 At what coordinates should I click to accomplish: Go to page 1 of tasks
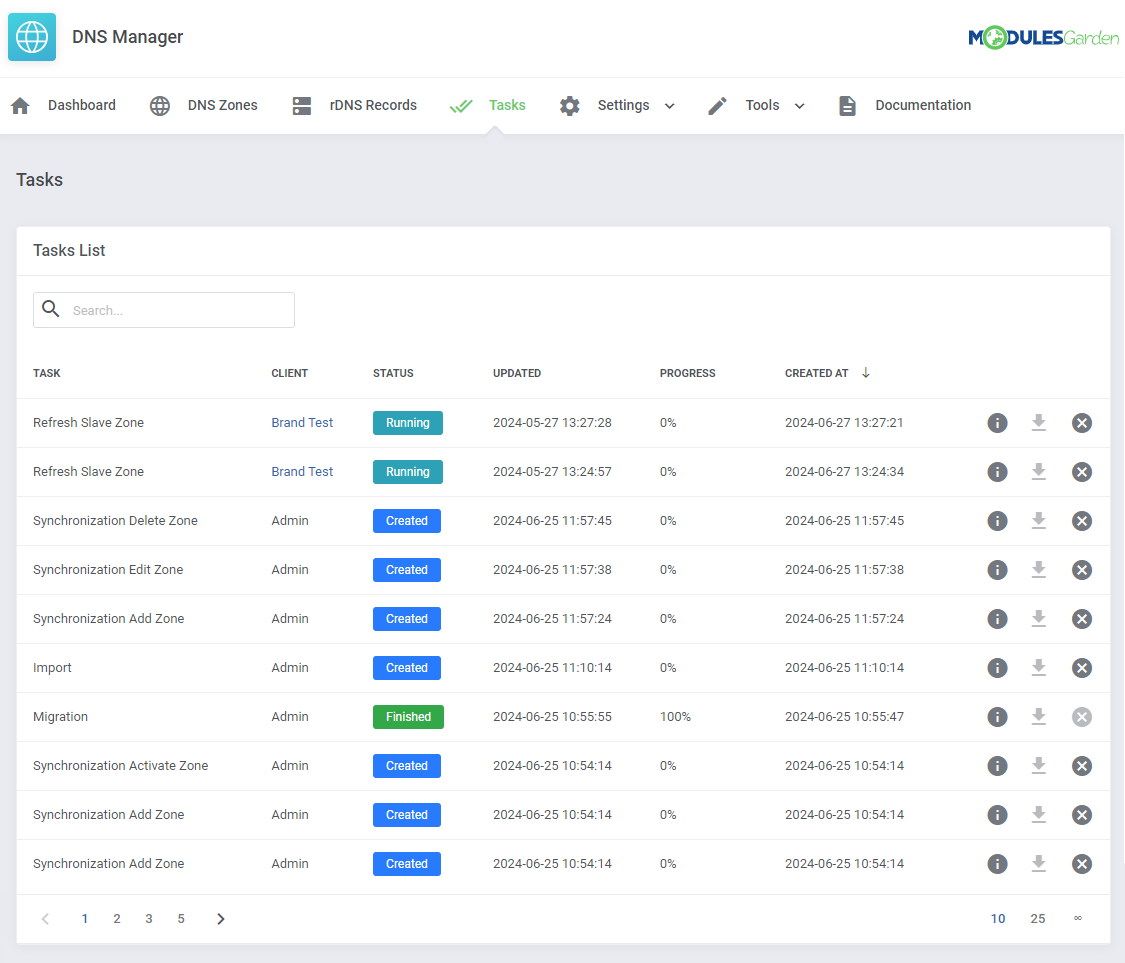[85, 919]
